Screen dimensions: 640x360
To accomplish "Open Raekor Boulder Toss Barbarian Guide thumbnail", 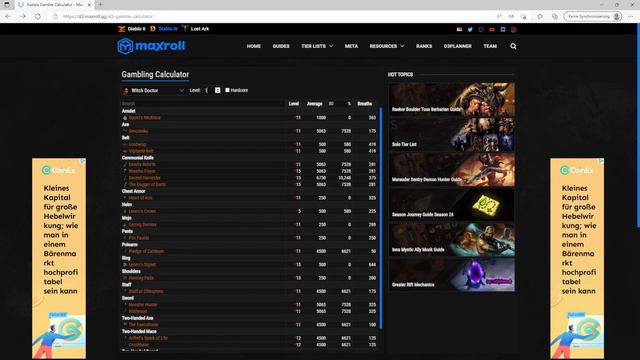I will point(452,99).
